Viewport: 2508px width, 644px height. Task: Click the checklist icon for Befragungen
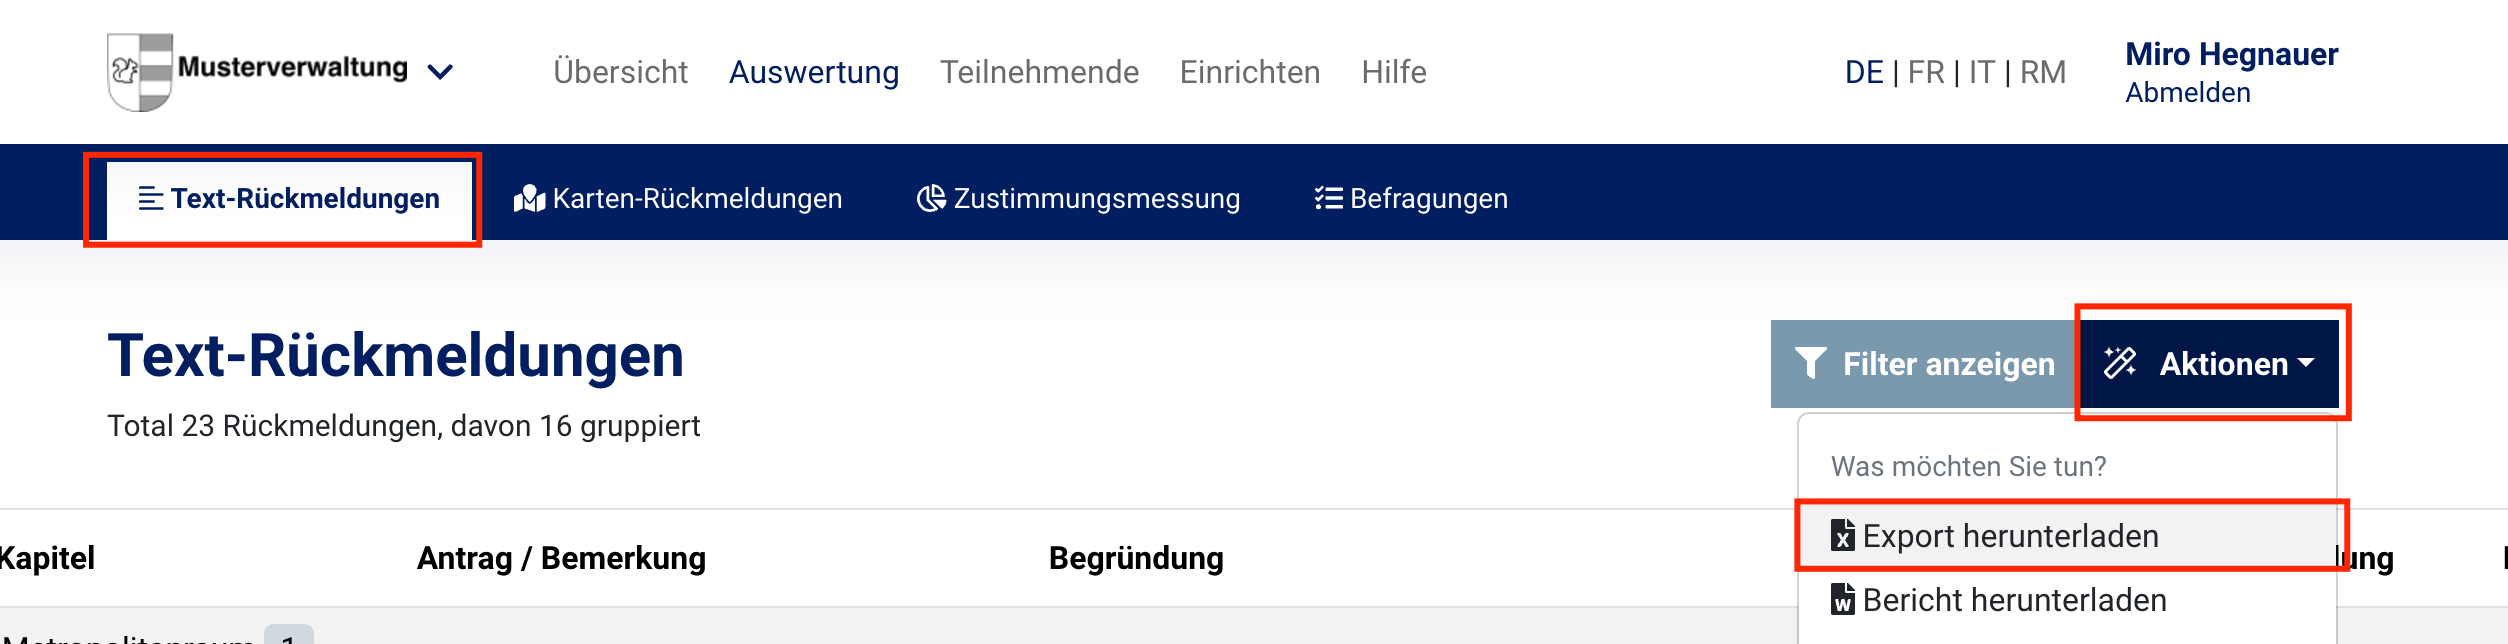(x=1328, y=198)
